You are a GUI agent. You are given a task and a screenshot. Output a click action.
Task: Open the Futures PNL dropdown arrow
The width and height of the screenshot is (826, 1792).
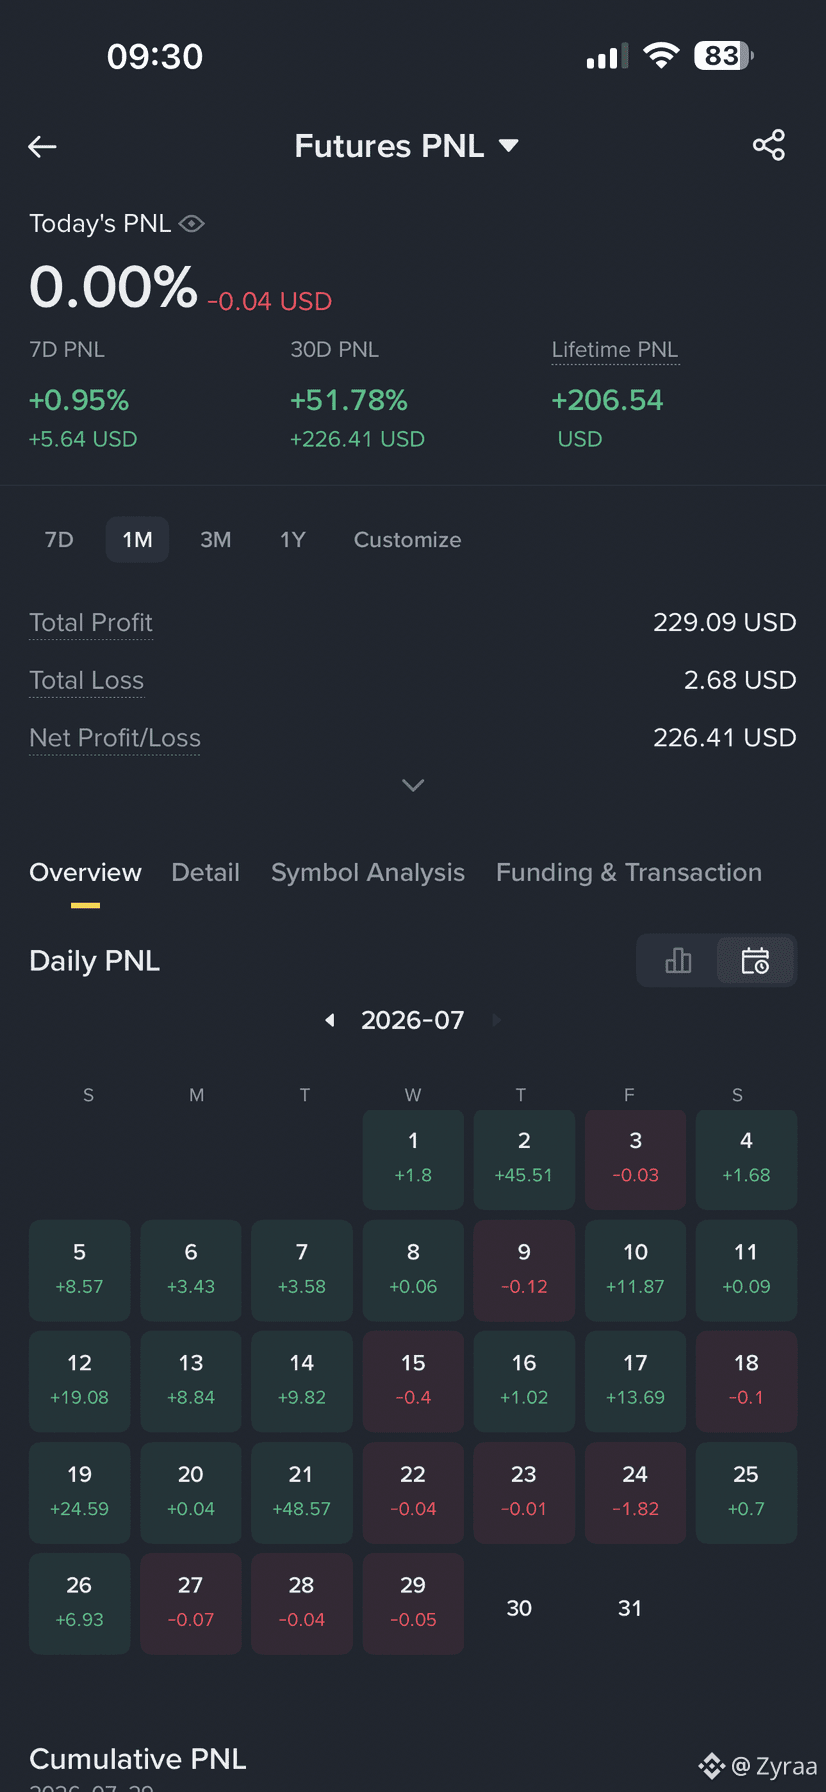click(508, 146)
